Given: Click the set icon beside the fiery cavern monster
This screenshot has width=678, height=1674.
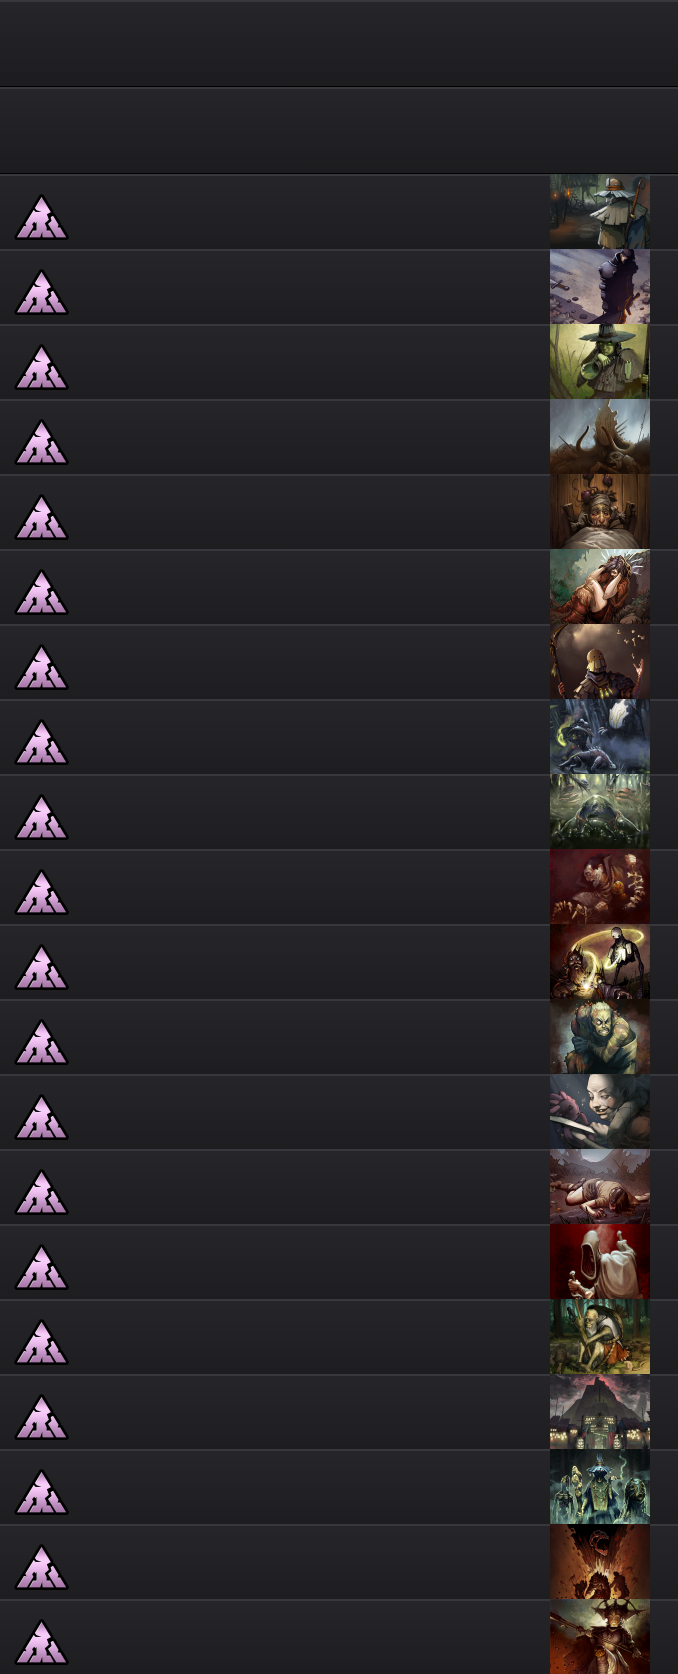Looking at the screenshot, I should click(41, 1567).
